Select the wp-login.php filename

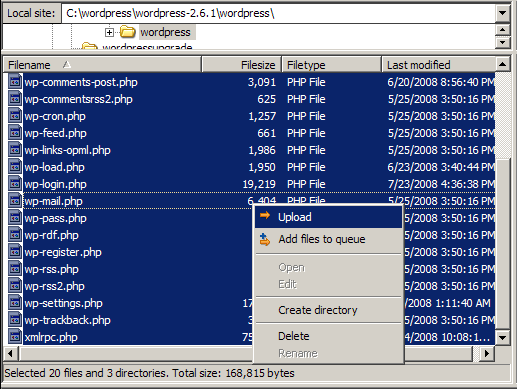click(55, 184)
